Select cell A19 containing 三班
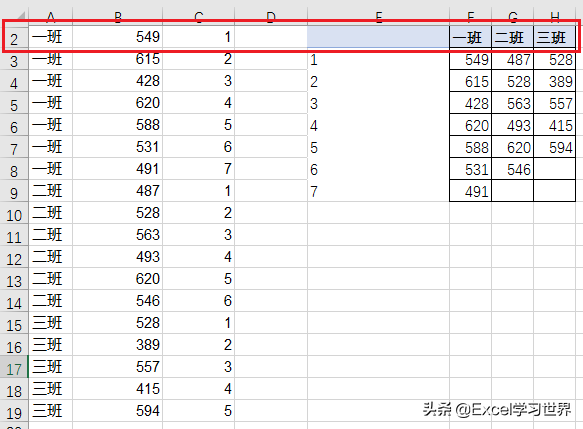This screenshot has width=583, height=429. coord(50,411)
